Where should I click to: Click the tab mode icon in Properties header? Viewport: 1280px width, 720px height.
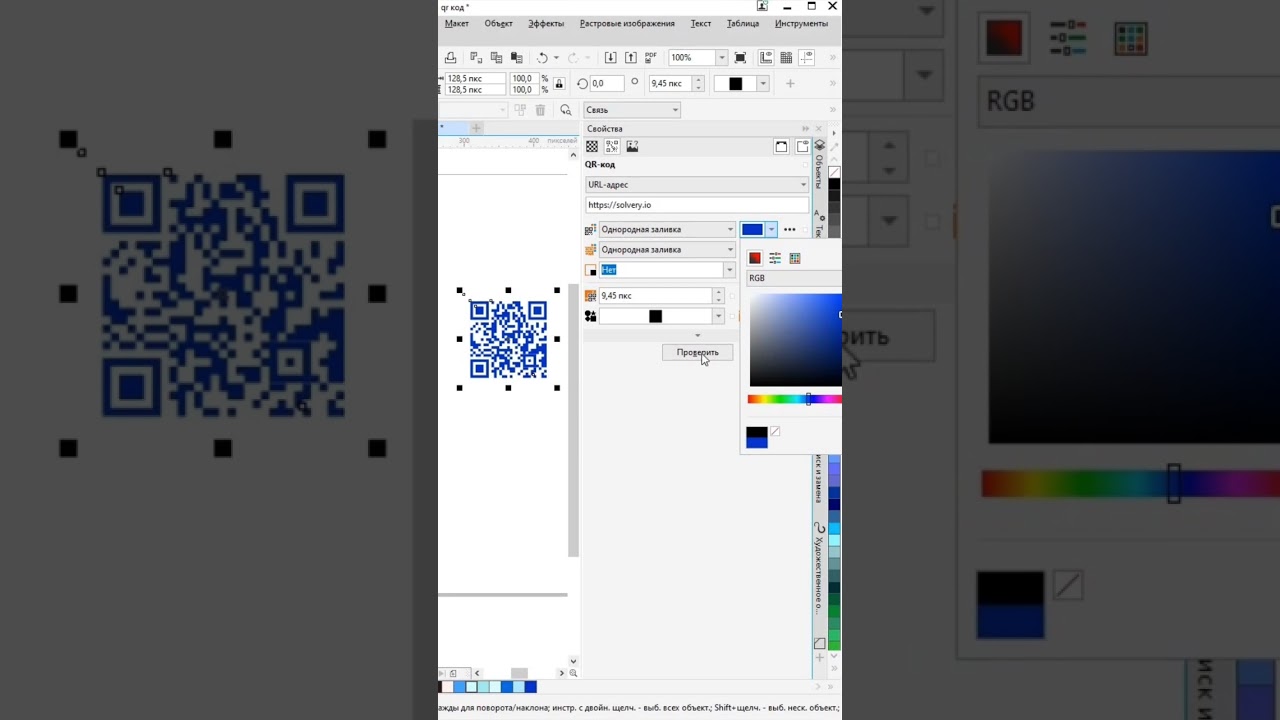point(802,146)
